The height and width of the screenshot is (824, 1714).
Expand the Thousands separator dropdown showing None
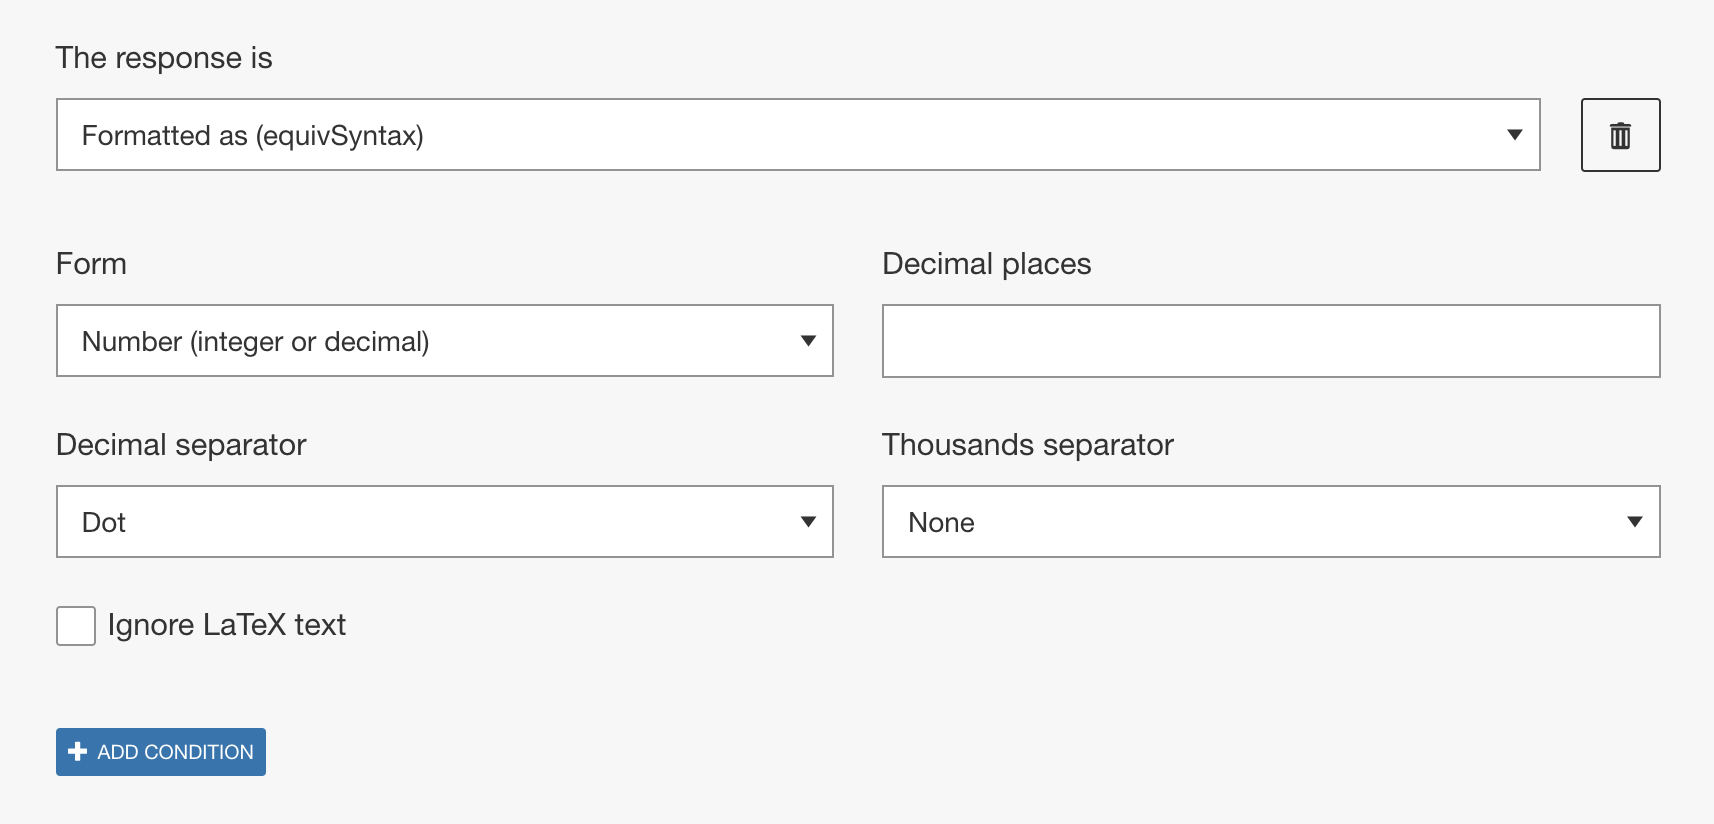(x=1271, y=522)
